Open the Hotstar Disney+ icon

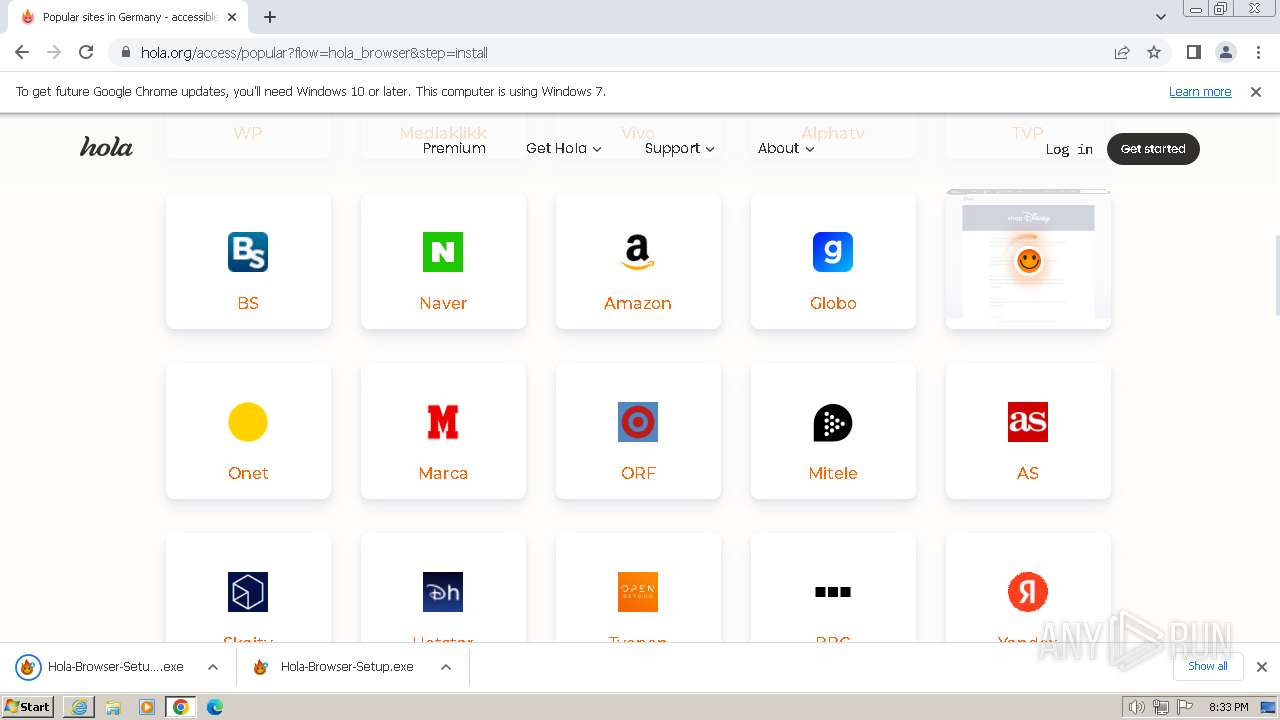(443, 592)
